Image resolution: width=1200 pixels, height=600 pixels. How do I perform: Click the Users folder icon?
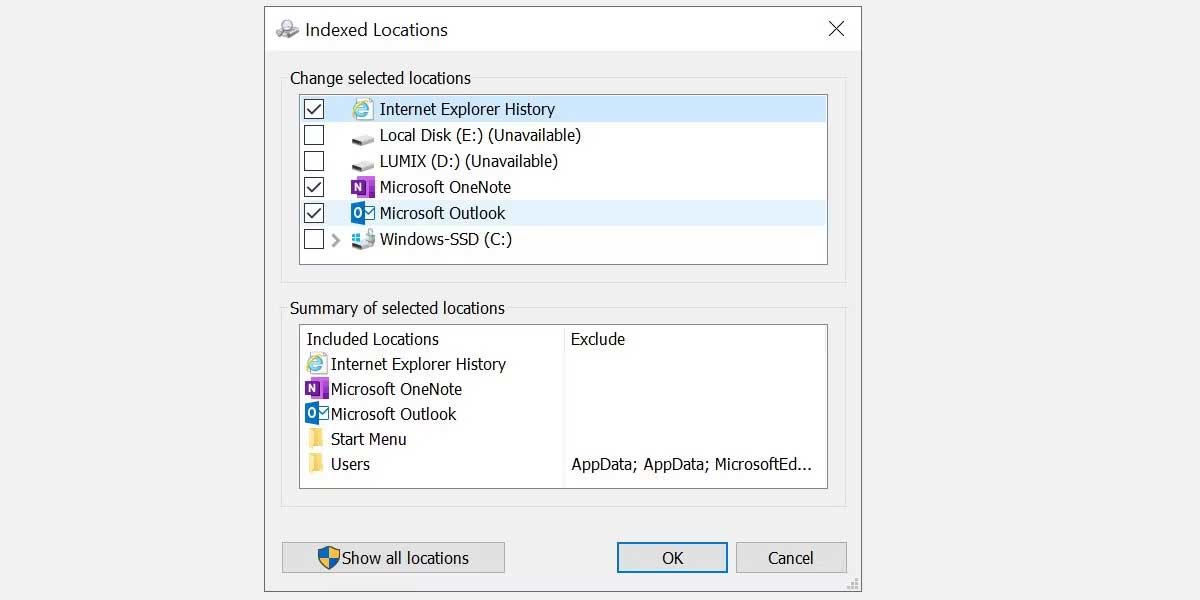click(316, 464)
